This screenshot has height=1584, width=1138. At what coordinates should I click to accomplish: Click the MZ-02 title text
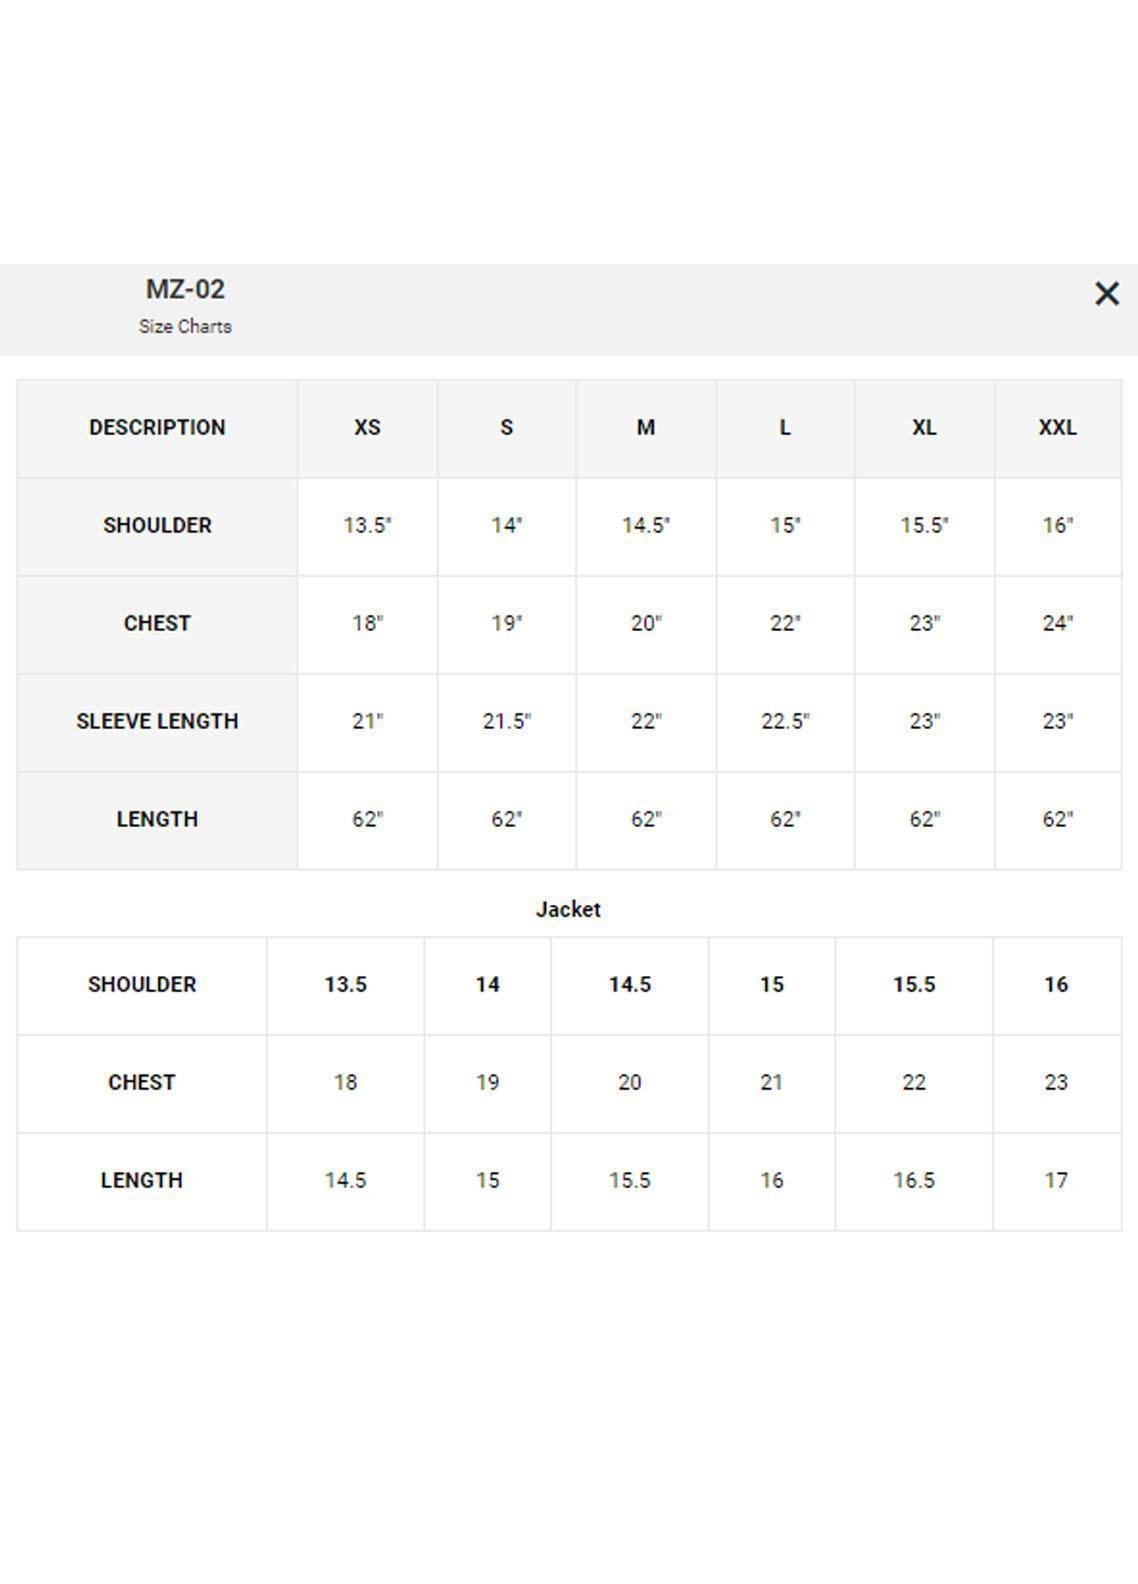185,290
